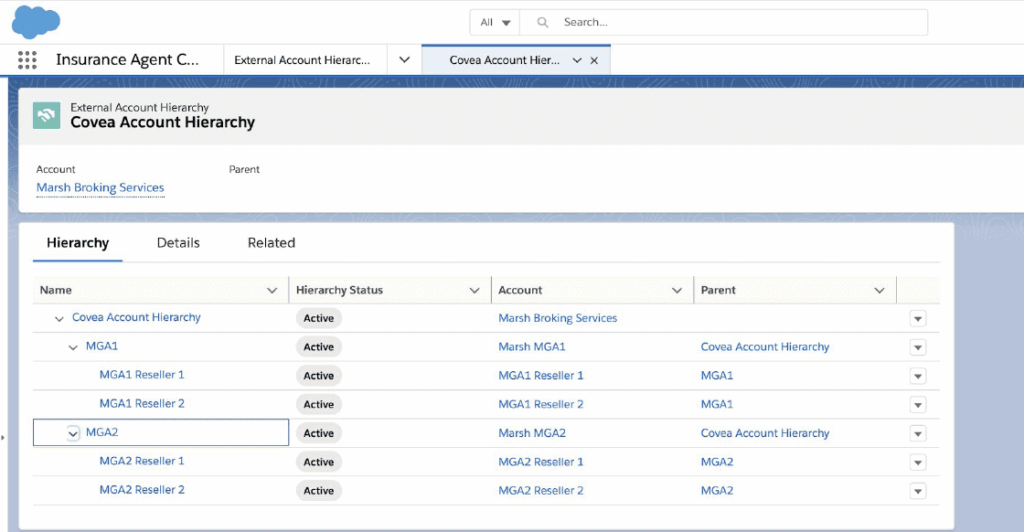Open the Hierarchy Status column header menu
The height and width of the screenshot is (532, 1024).
[x=475, y=290]
